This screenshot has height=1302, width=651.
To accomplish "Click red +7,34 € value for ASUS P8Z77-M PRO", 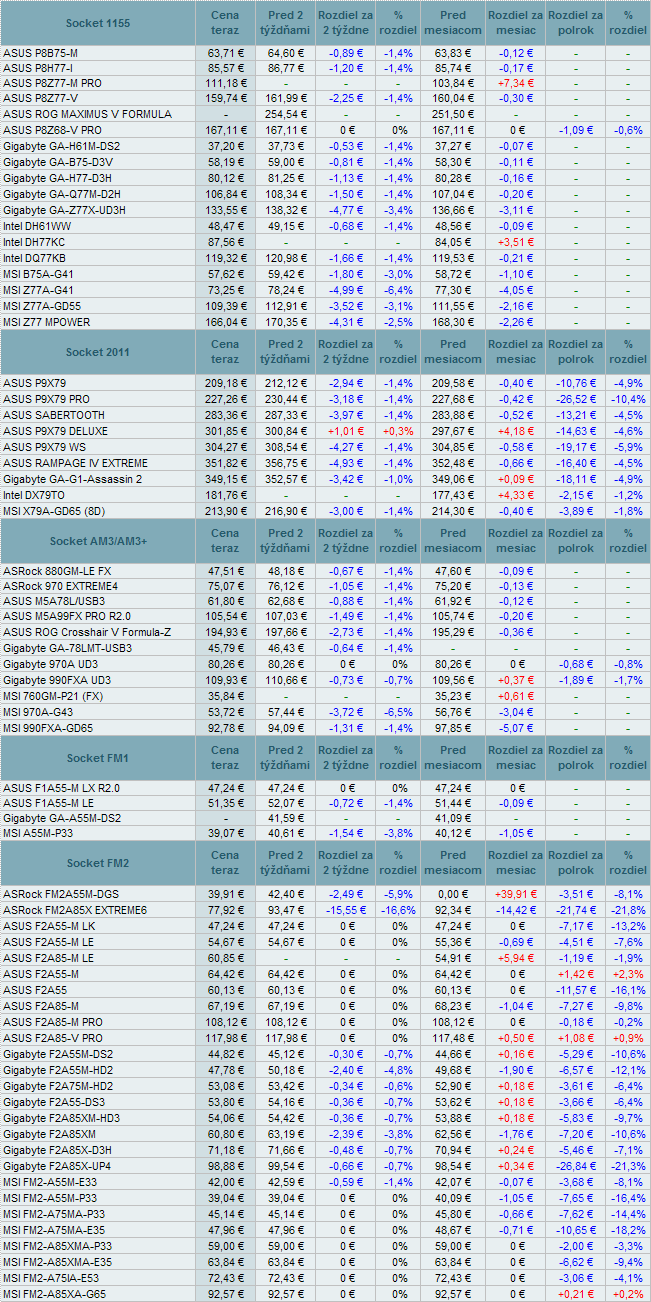I will pos(515,82).
